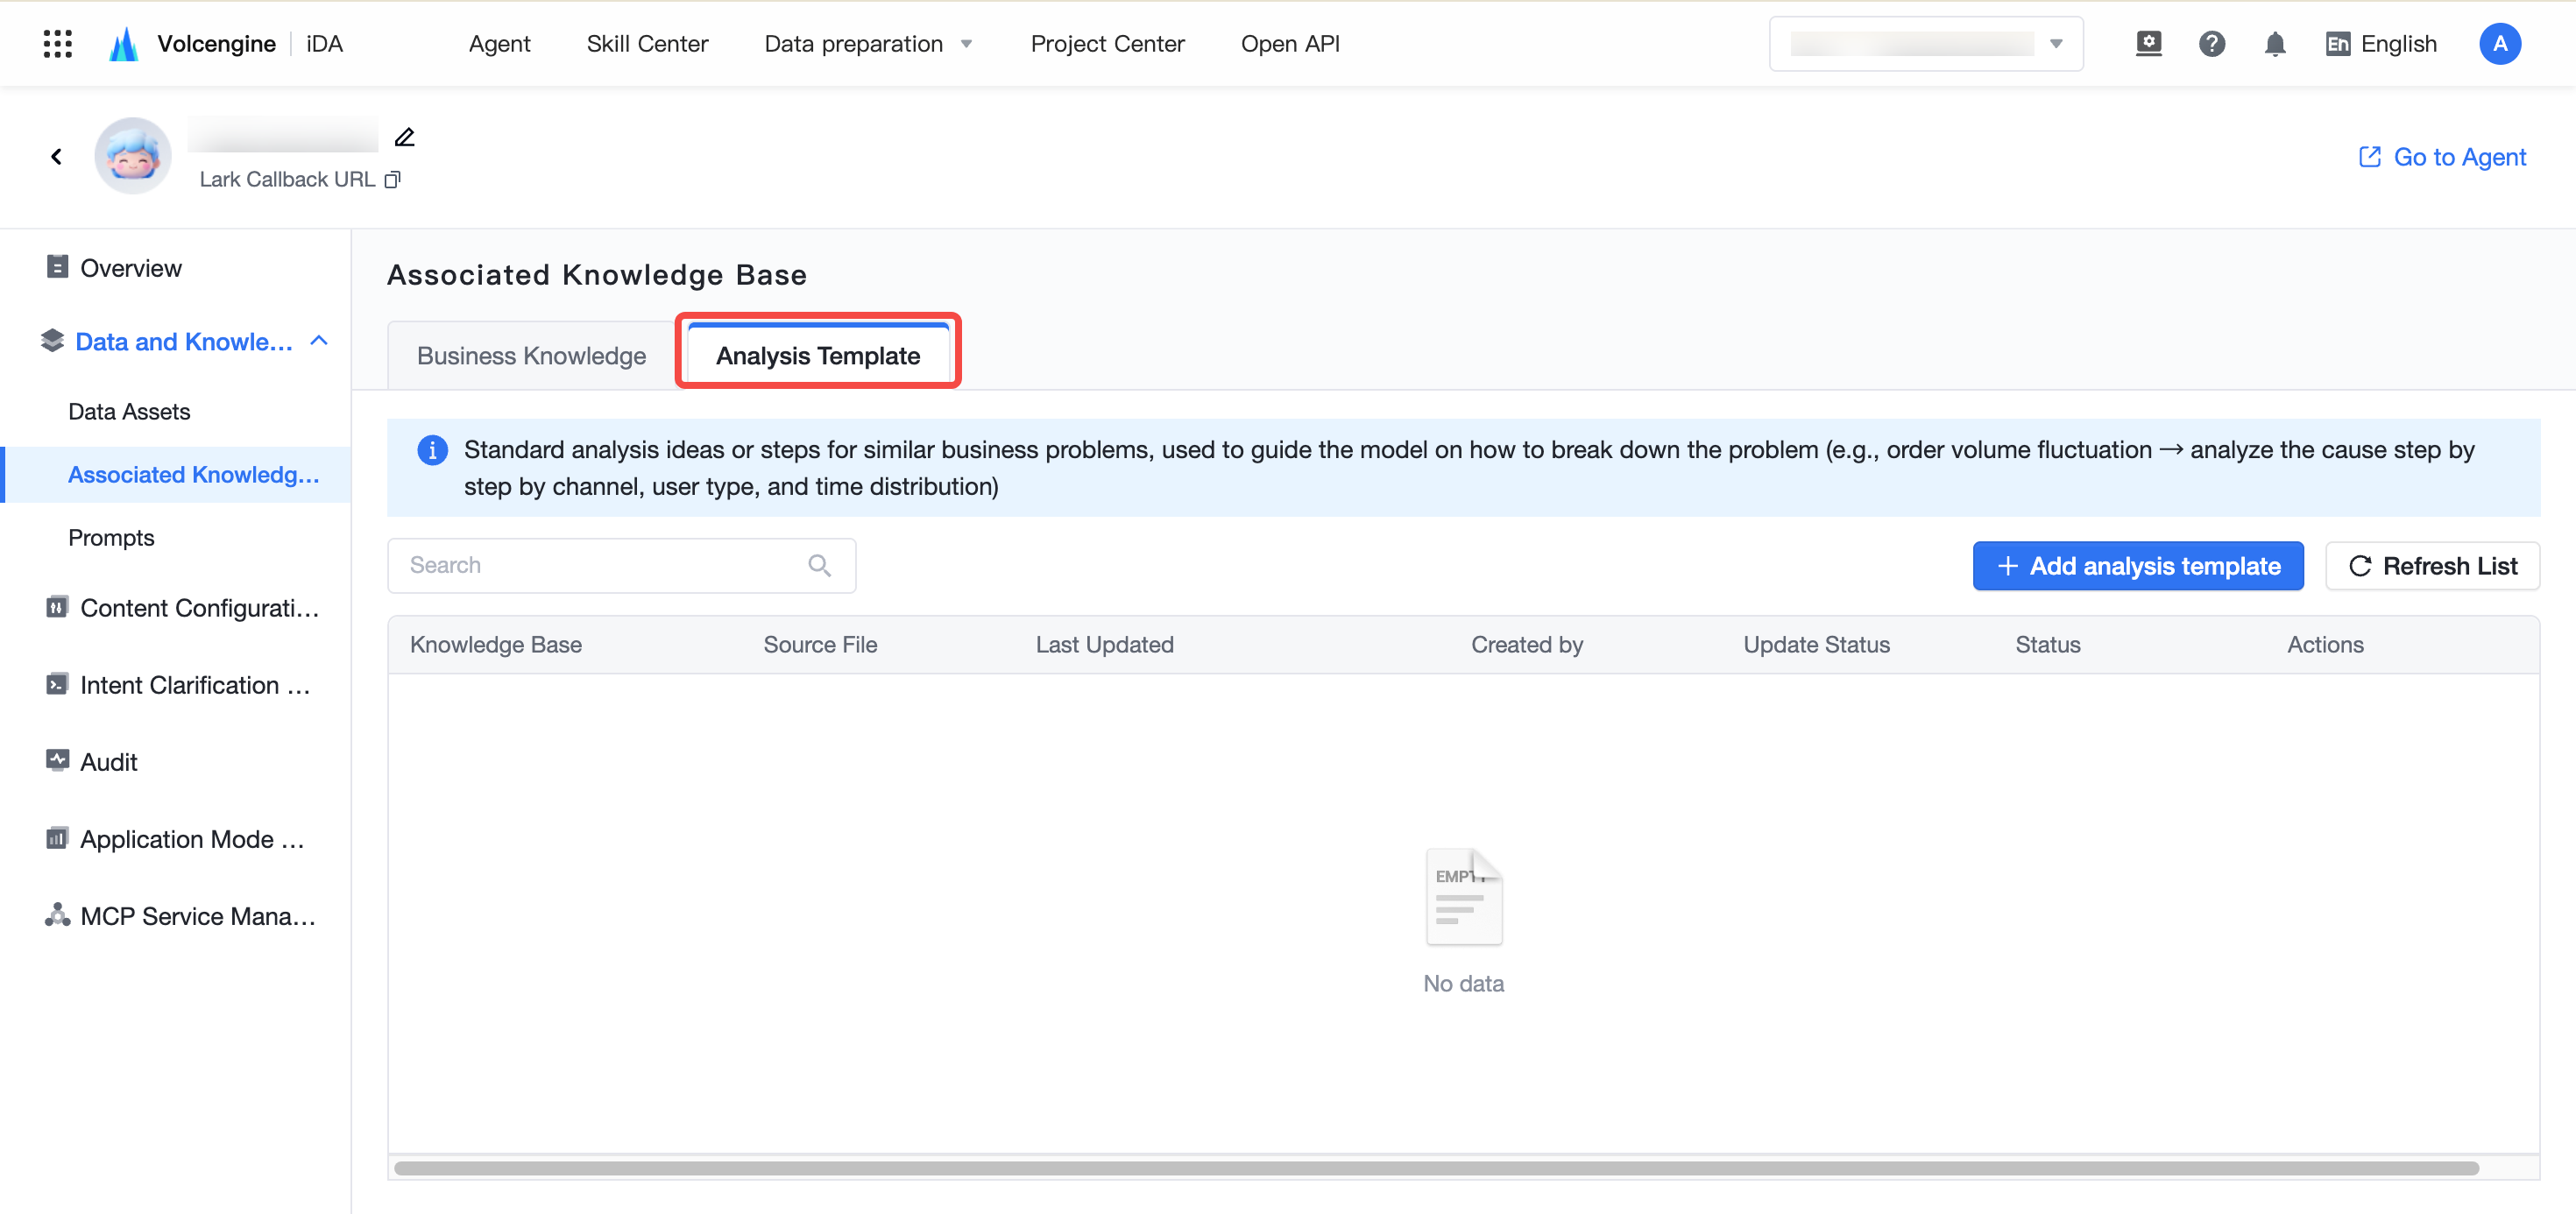Switch to the Business Knowledge tab
This screenshot has height=1214, width=2576.
coord(531,356)
